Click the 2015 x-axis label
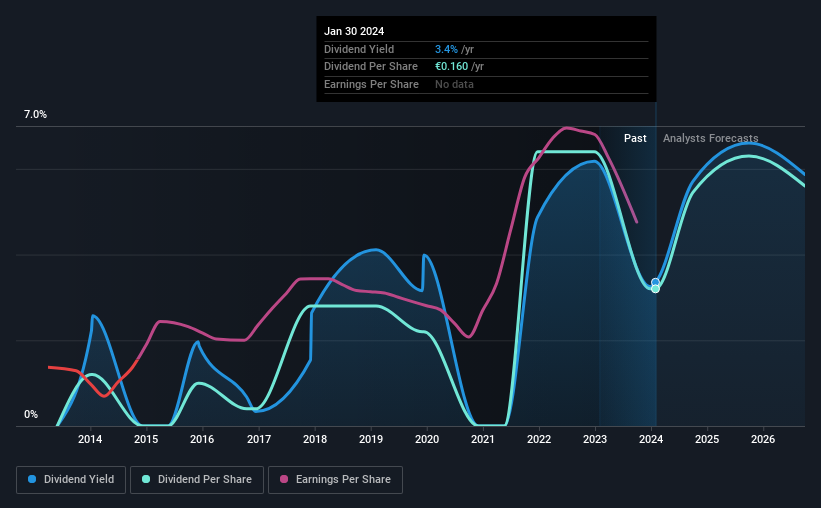 pos(146,439)
